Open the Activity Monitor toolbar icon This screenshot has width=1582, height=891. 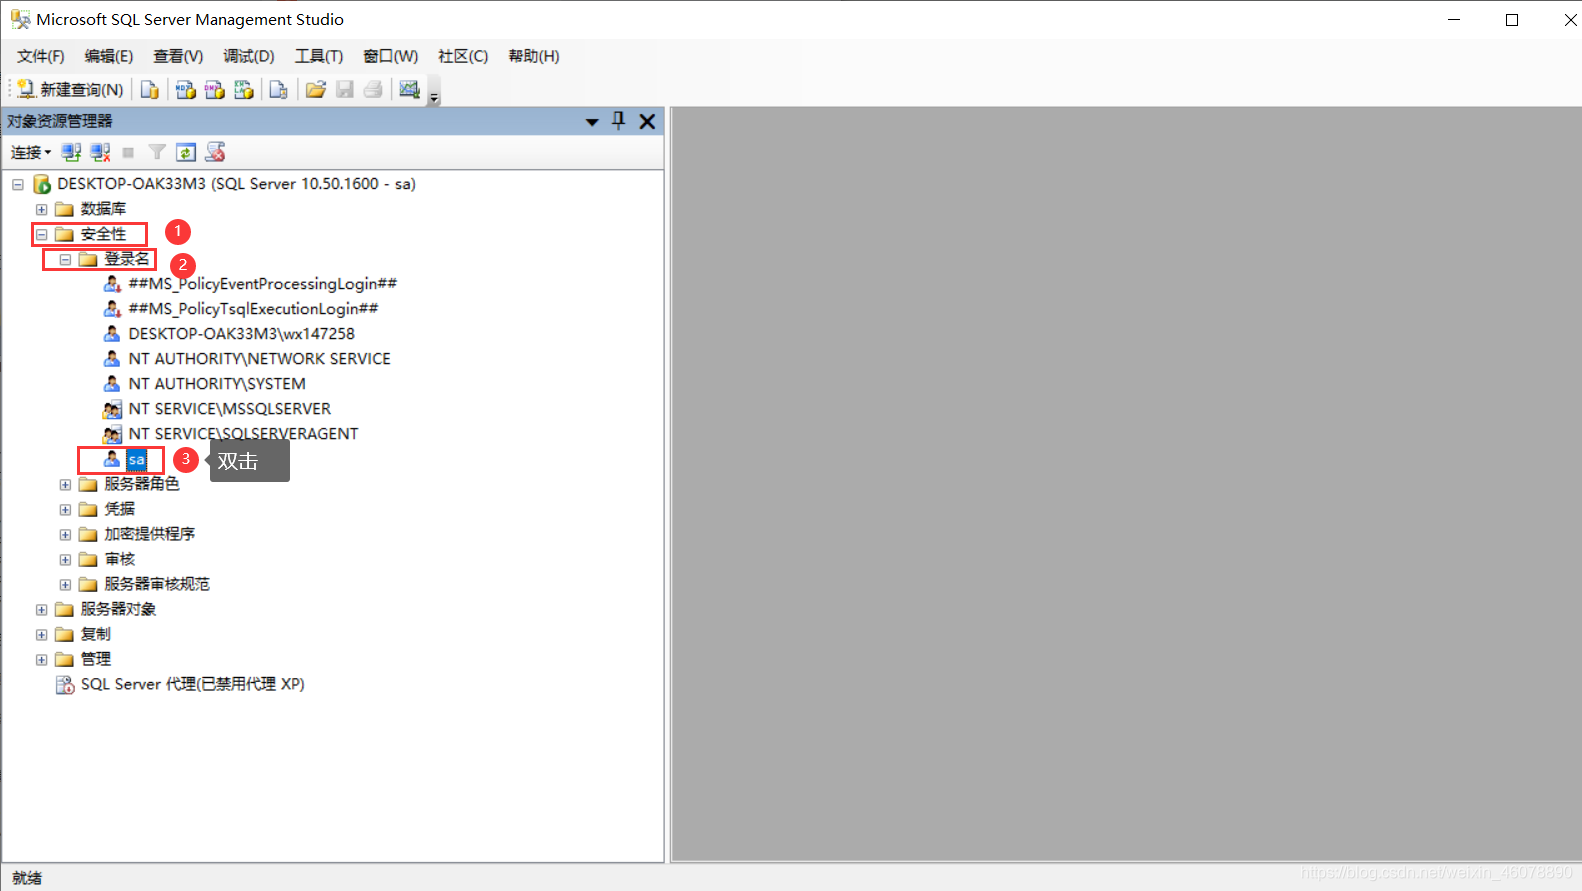point(410,90)
